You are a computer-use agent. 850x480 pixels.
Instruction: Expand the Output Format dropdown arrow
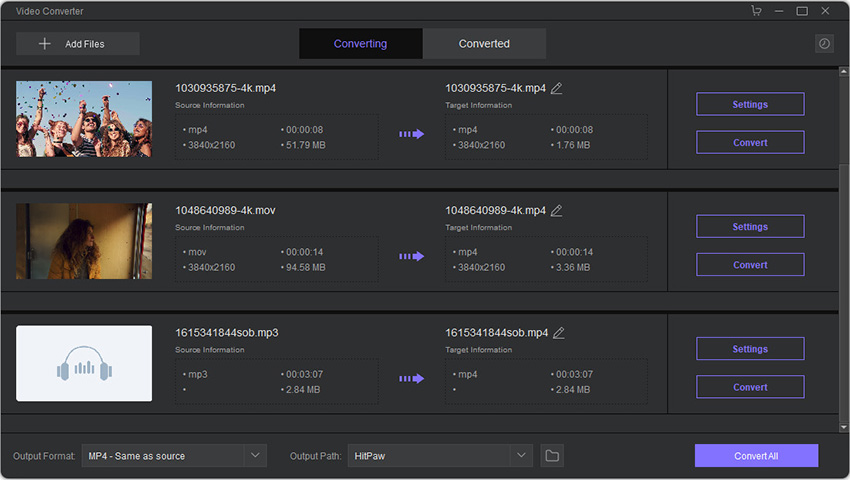coord(255,456)
